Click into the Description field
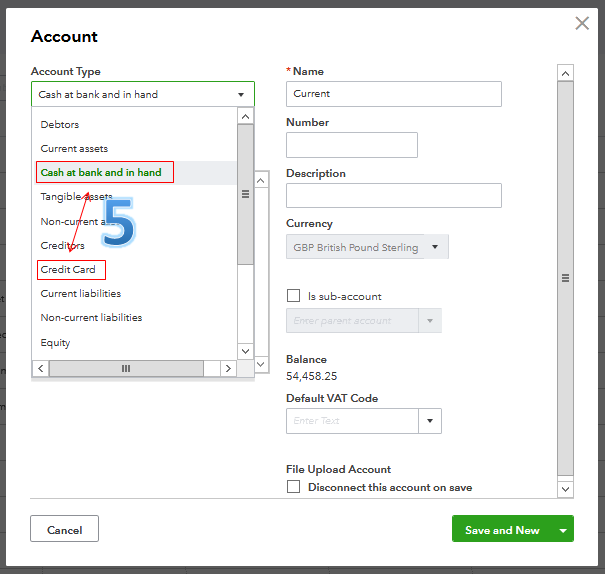Viewport: 605px width, 574px height. click(393, 195)
